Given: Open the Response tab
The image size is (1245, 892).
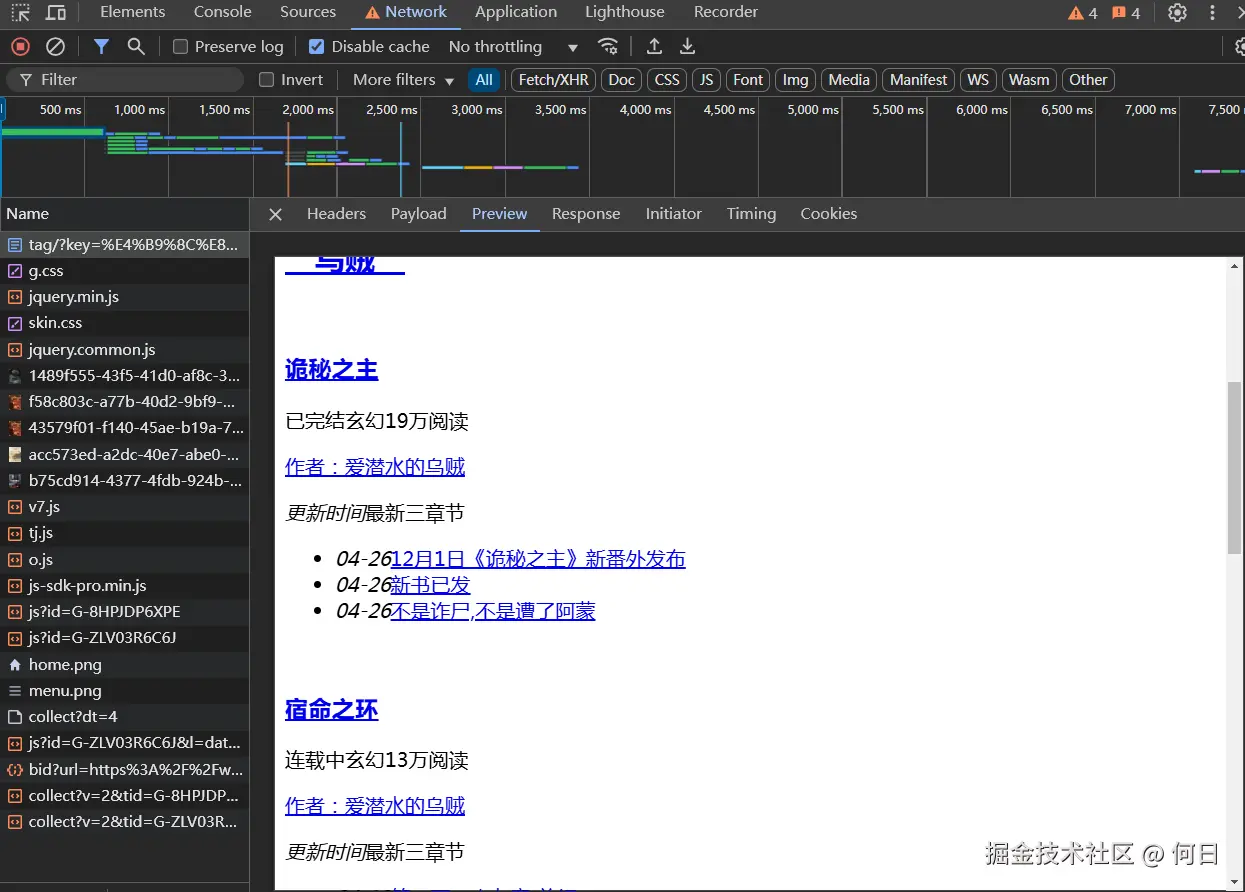Looking at the screenshot, I should pyautogui.click(x=586, y=214).
